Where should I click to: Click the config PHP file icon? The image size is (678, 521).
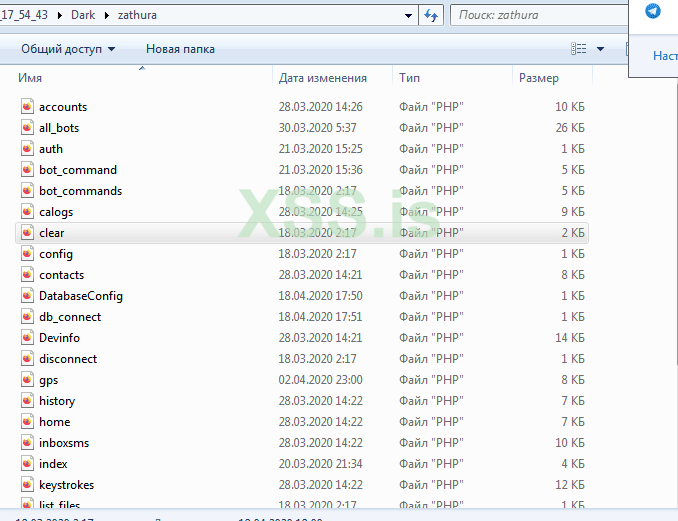(x=27, y=253)
